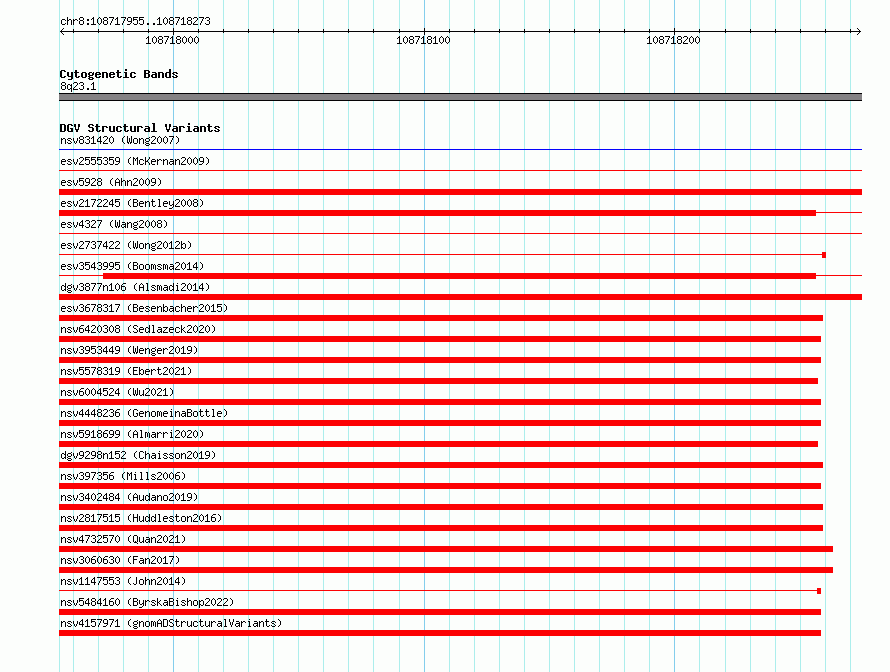Click the red bar of nsv3402484 (Audano2019)

pos(441,507)
